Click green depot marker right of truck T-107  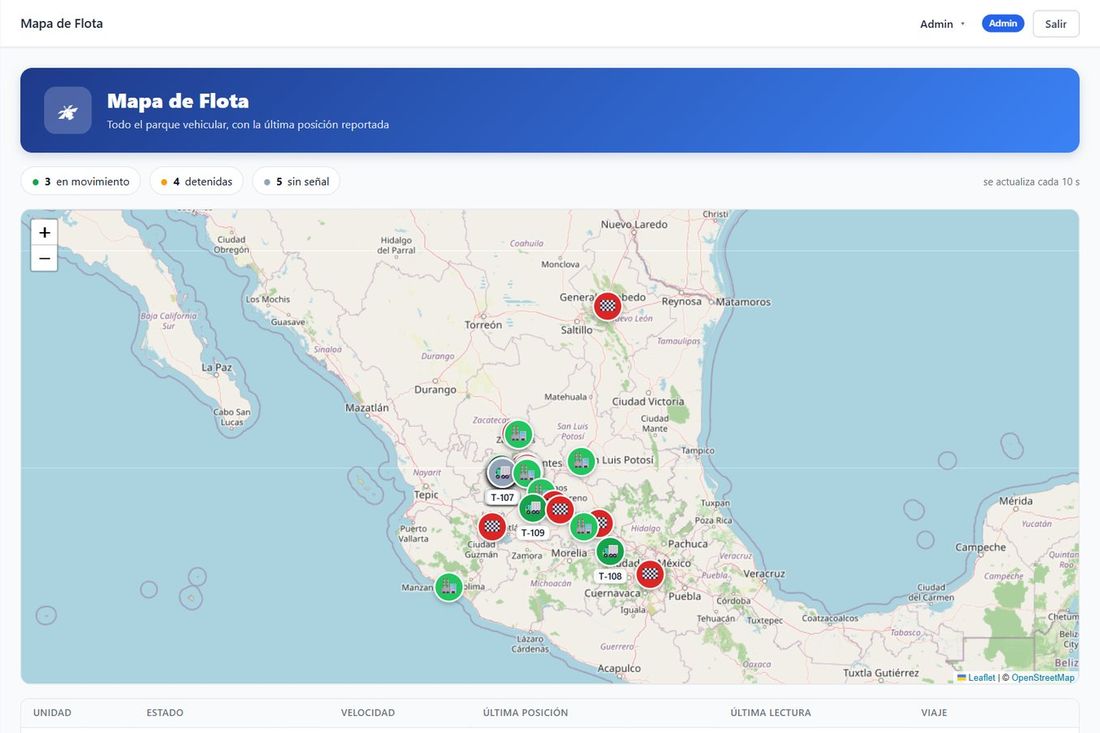[527, 473]
